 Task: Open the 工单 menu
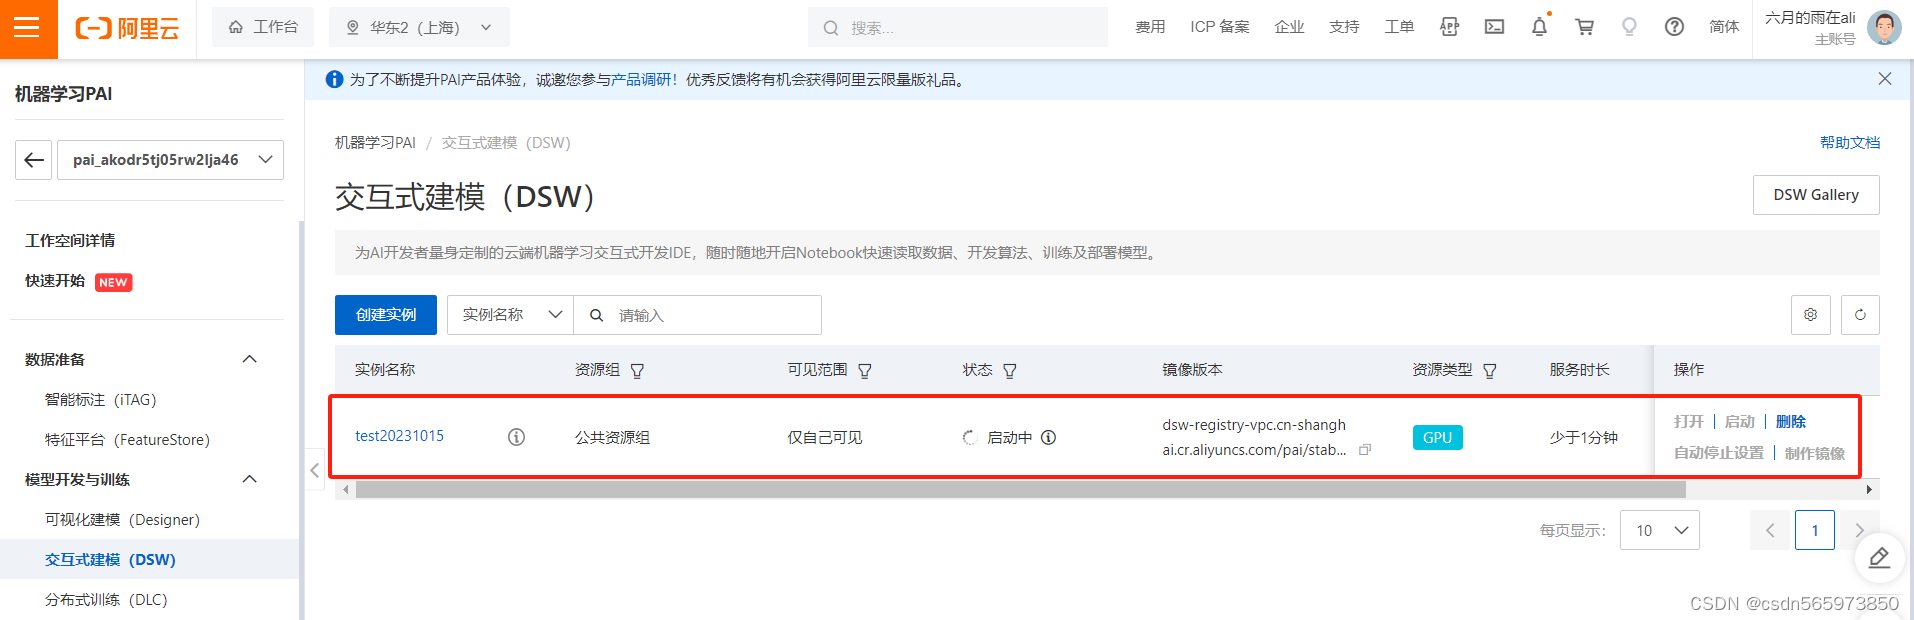[1399, 27]
